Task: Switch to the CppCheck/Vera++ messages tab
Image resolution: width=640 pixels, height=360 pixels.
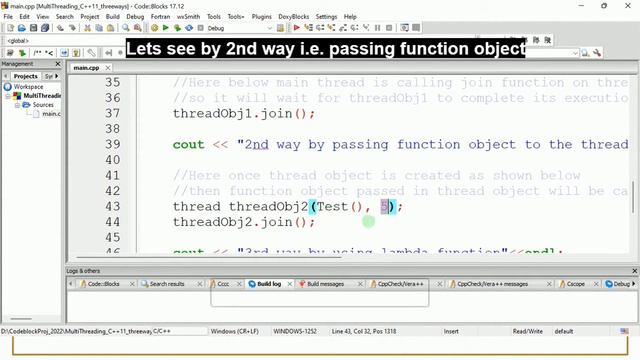Action: coord(492,284)
